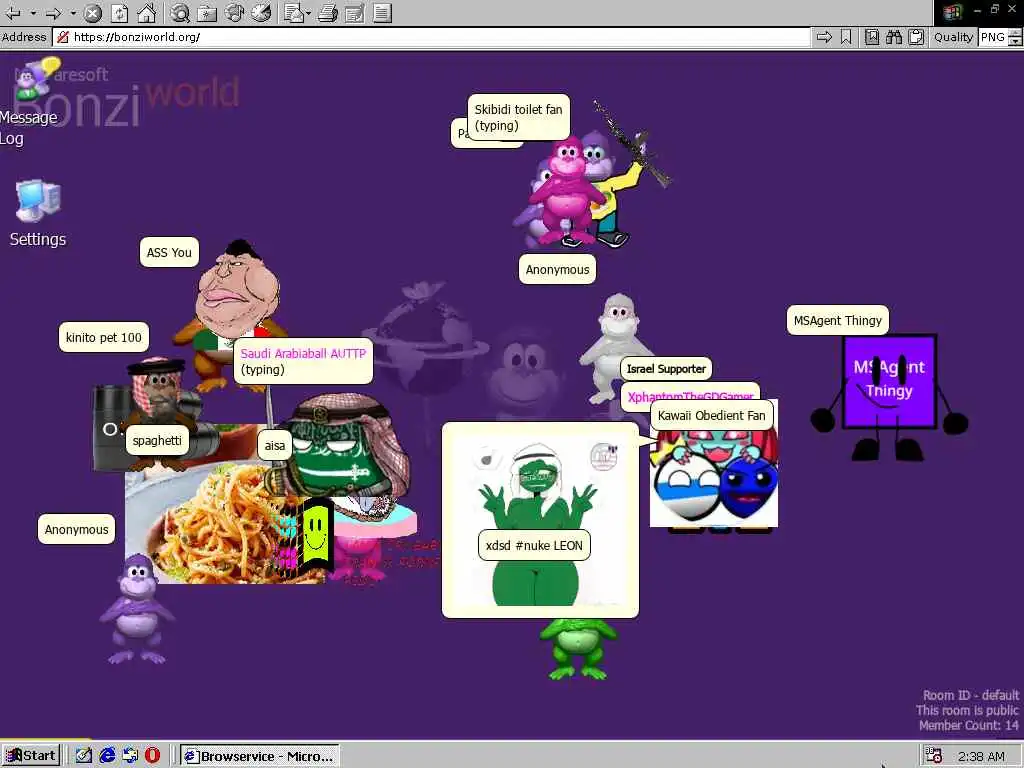Image resolution: width=1024 pixels, height=768 pixels.
Task: Click the Edit page icon in toolbar
Action: 355,12
